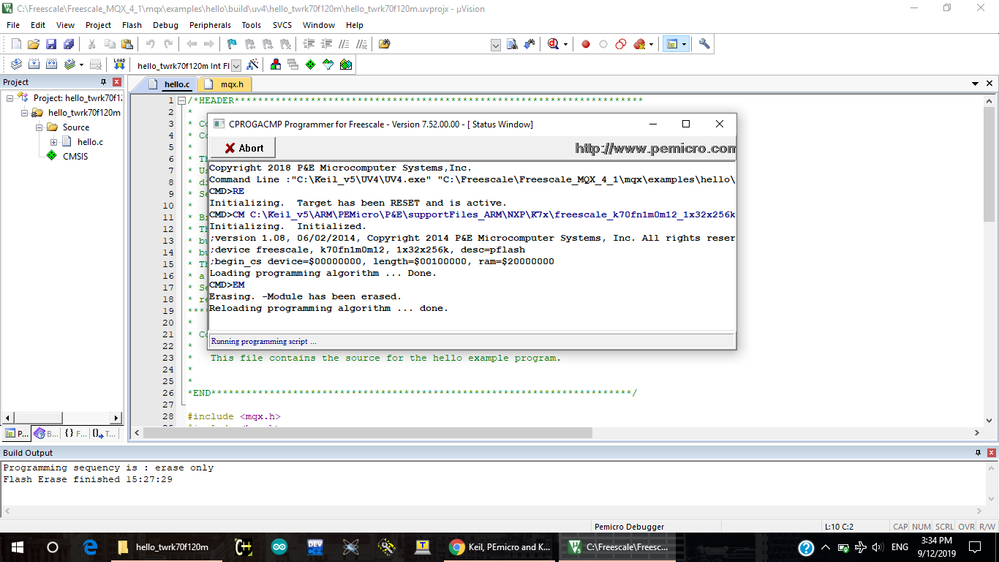999x562 pixels.
Task: Expand hello.c file dependencies
Action: [x=54, y=142]
